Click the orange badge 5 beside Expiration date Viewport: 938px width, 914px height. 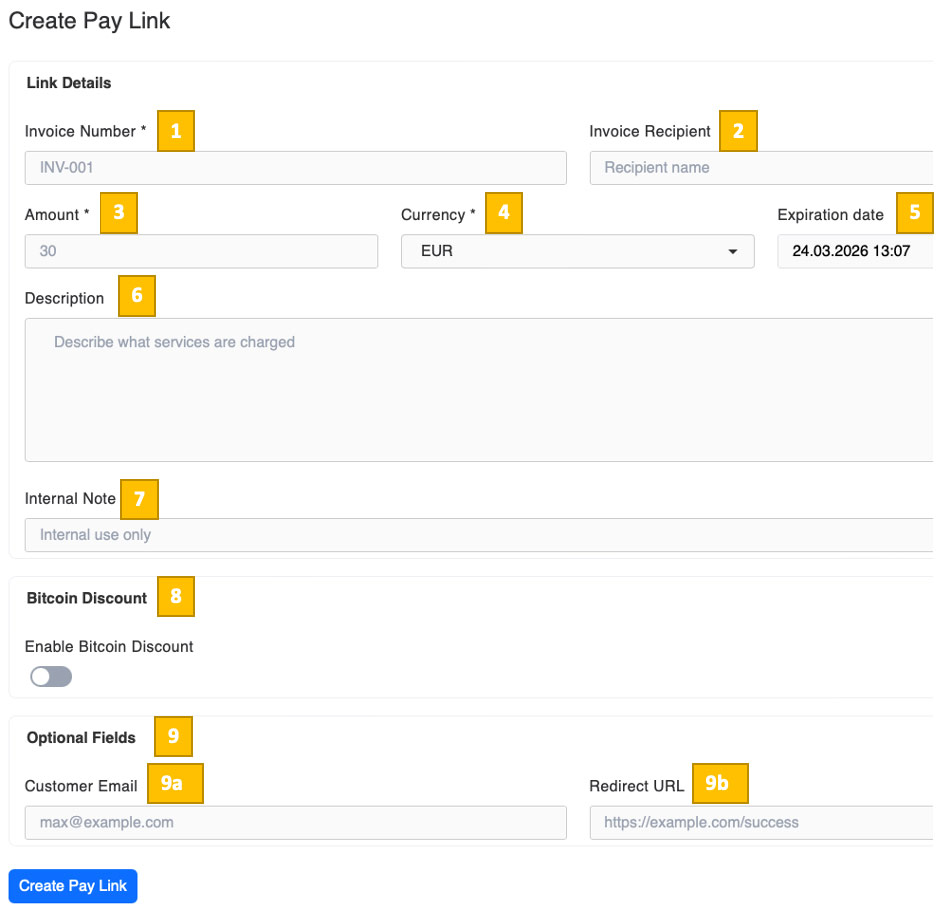click(x=915, y=213)
